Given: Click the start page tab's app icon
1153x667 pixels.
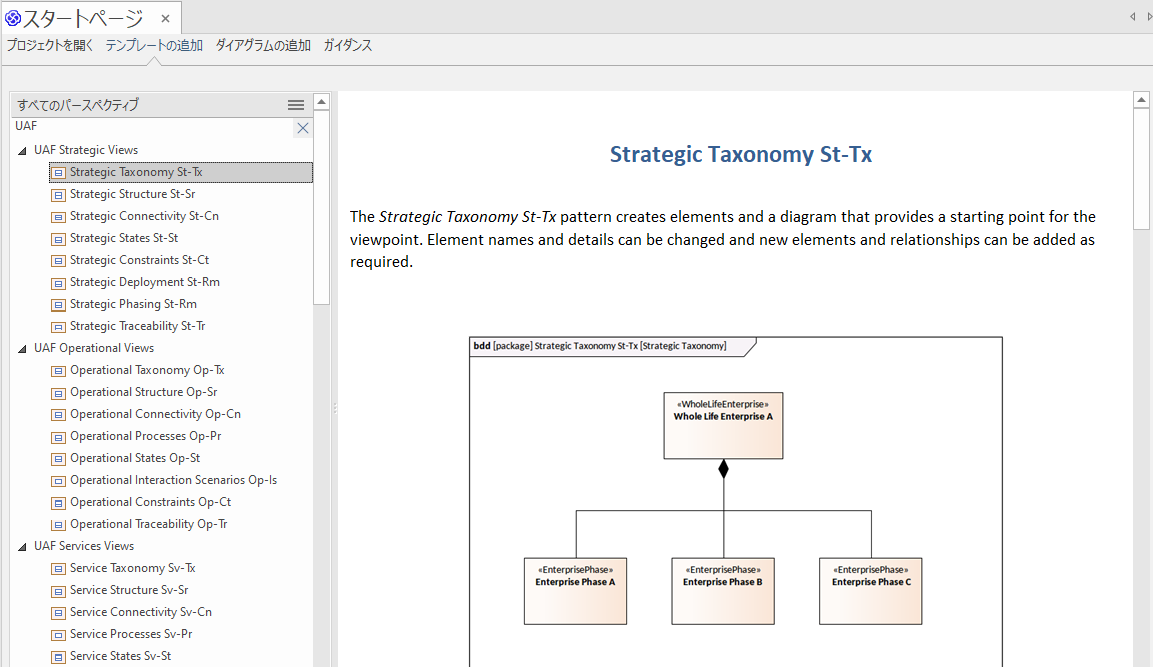Looking at the screenshot, I should tap(13, 18).
